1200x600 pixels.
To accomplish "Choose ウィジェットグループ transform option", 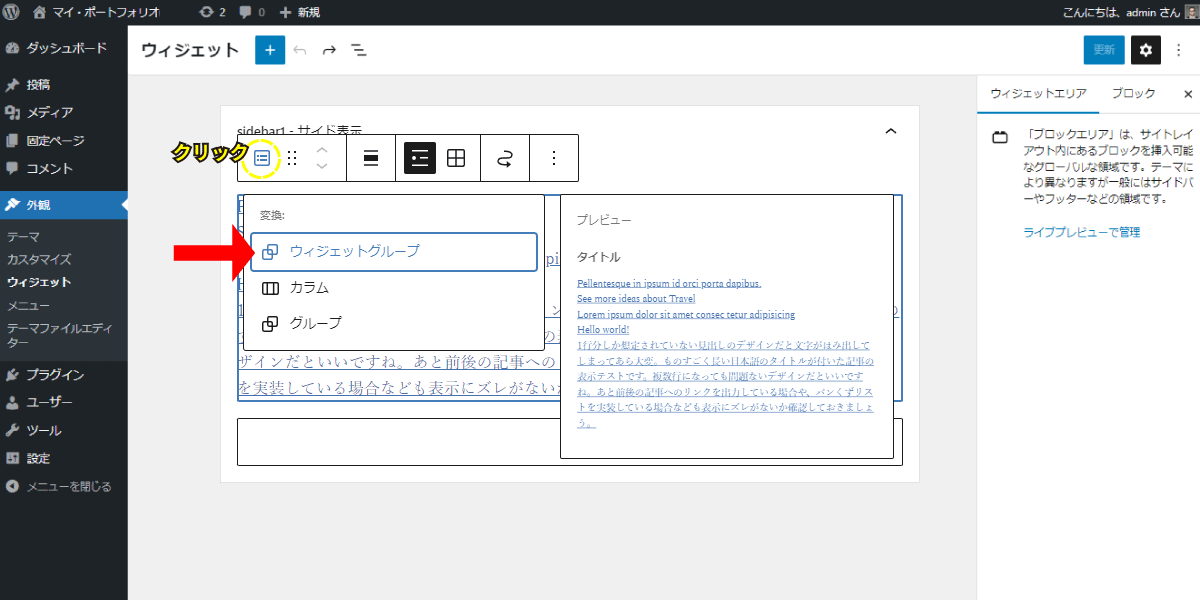I will click(x=394, y=252).
